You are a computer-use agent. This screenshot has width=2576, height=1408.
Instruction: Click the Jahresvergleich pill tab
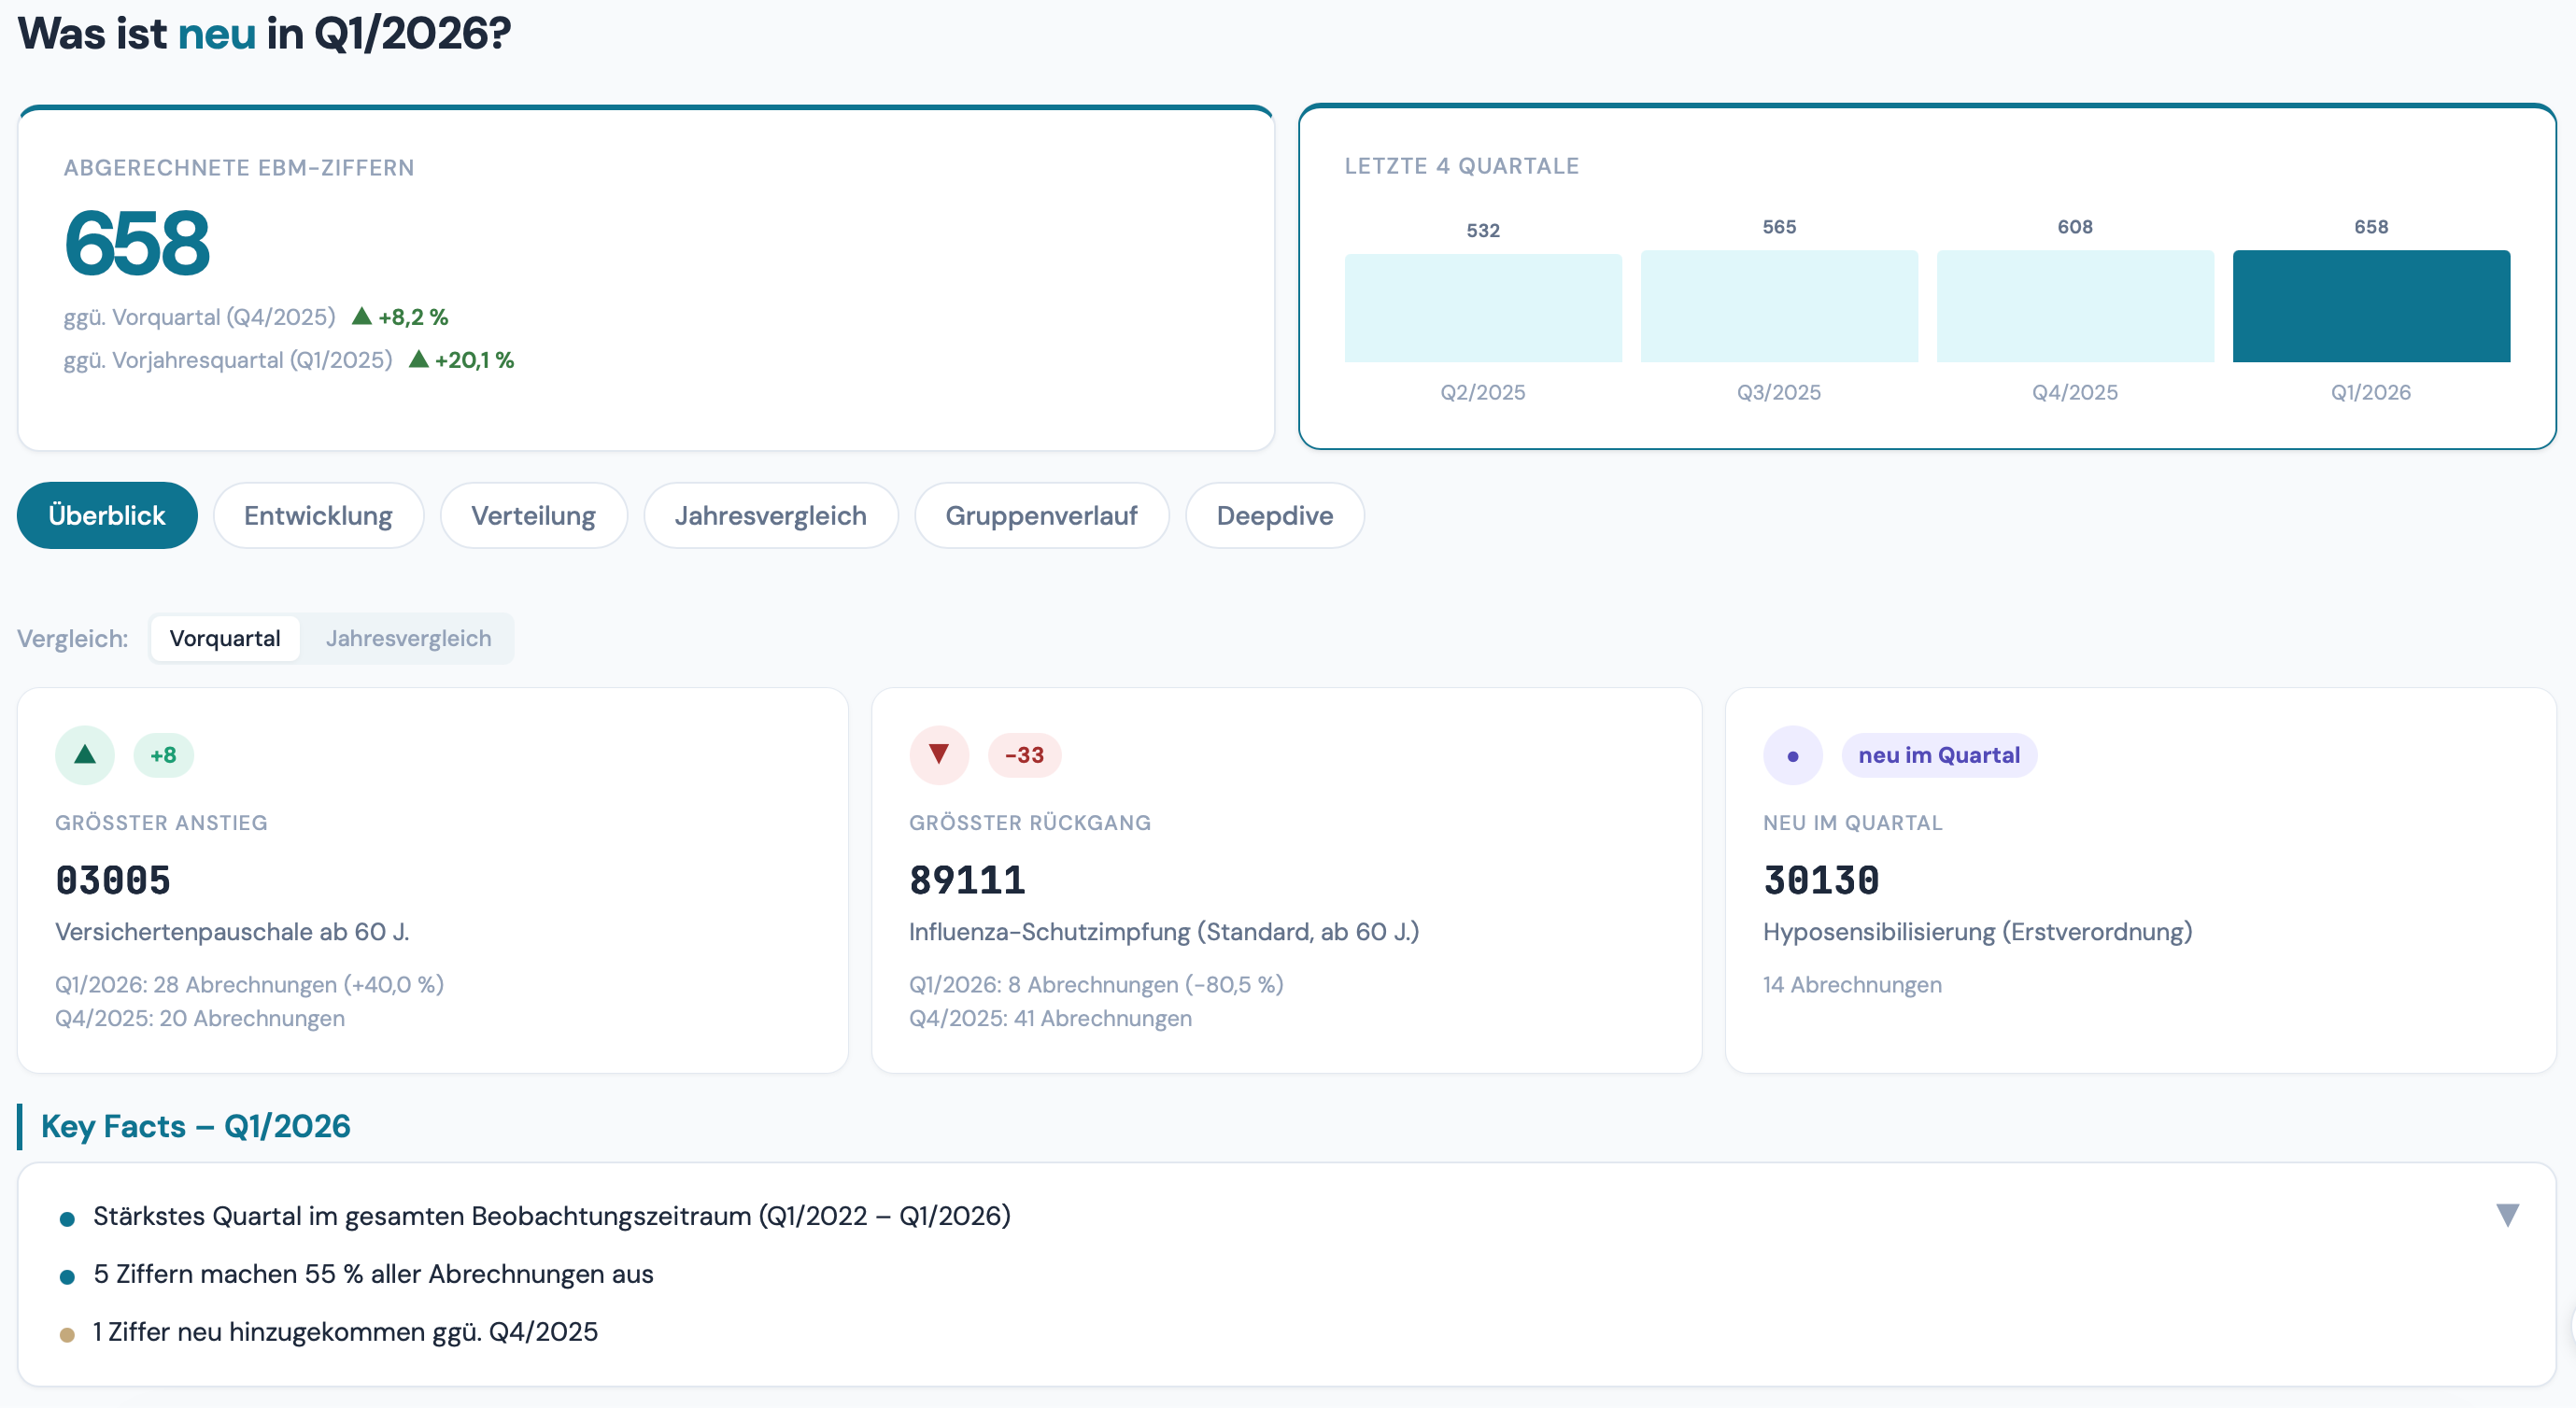pos(771,515)
